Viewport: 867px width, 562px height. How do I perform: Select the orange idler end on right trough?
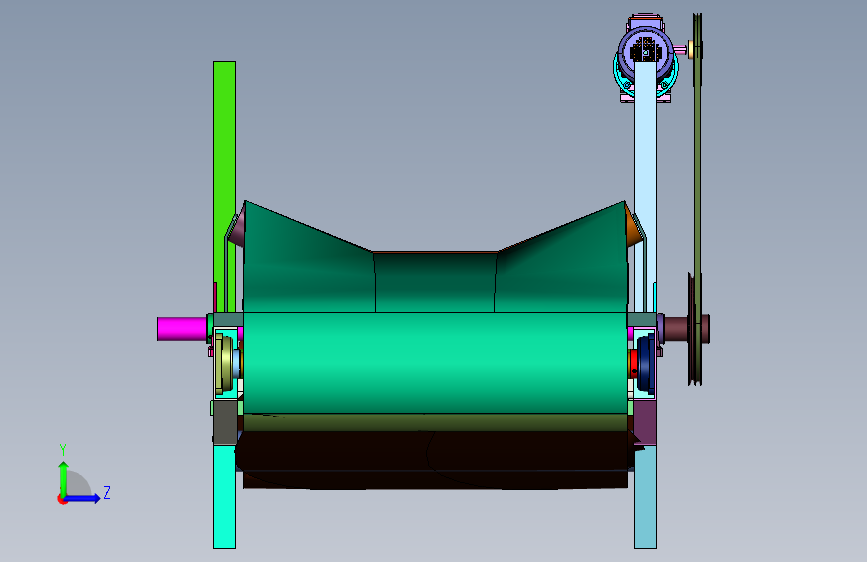point(633,227)
